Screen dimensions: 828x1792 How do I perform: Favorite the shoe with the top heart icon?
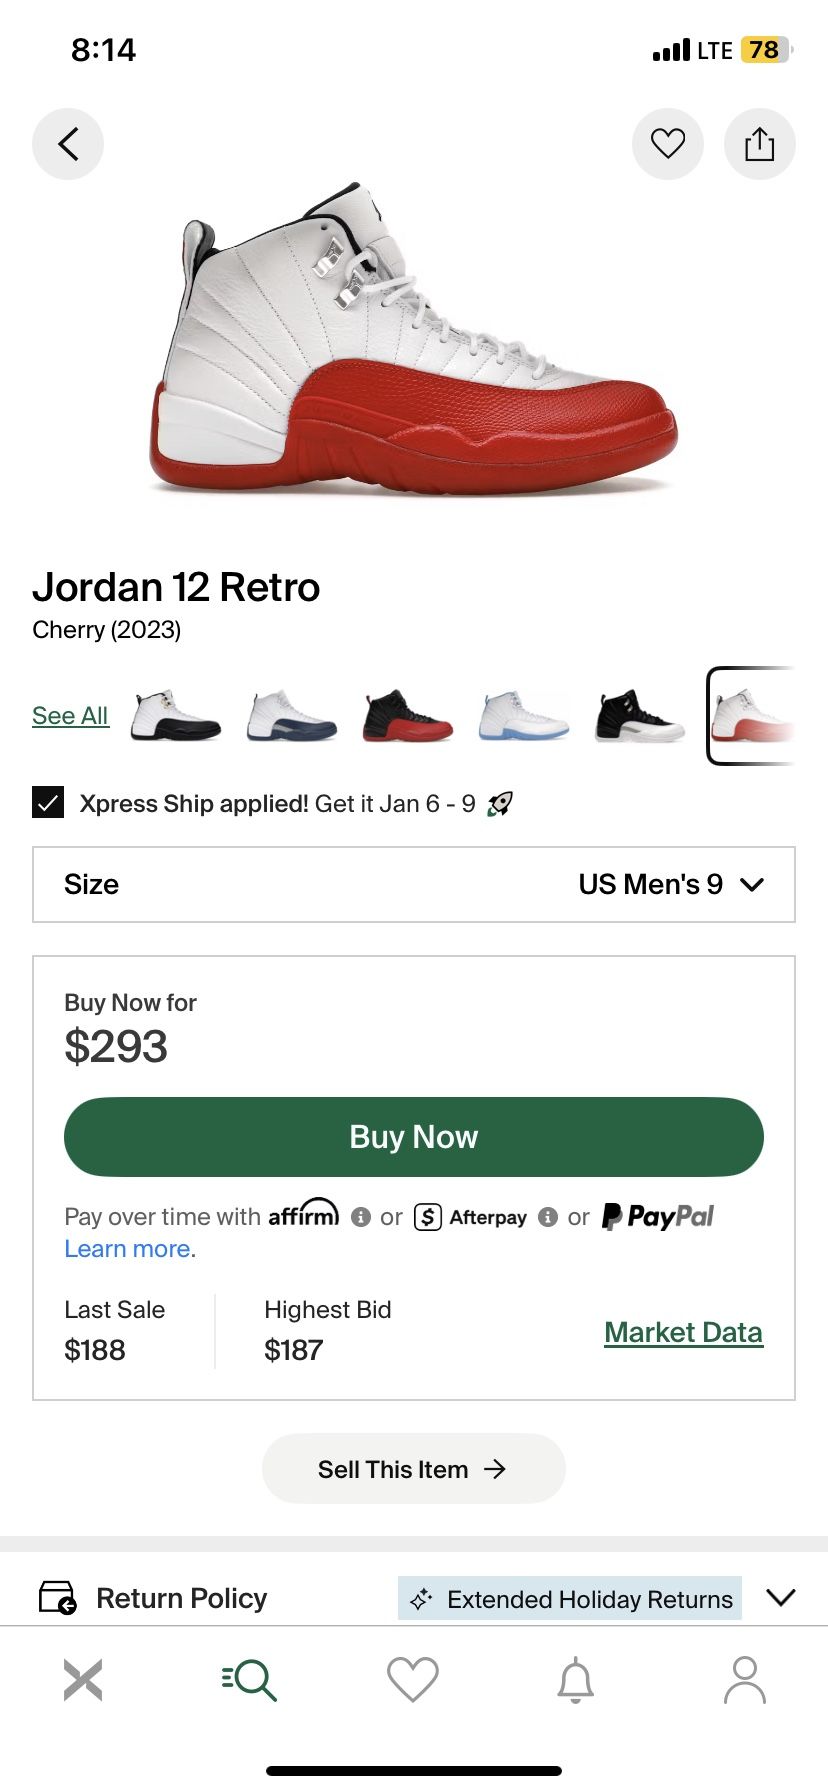pyautogui.click(x=668, y=144)
